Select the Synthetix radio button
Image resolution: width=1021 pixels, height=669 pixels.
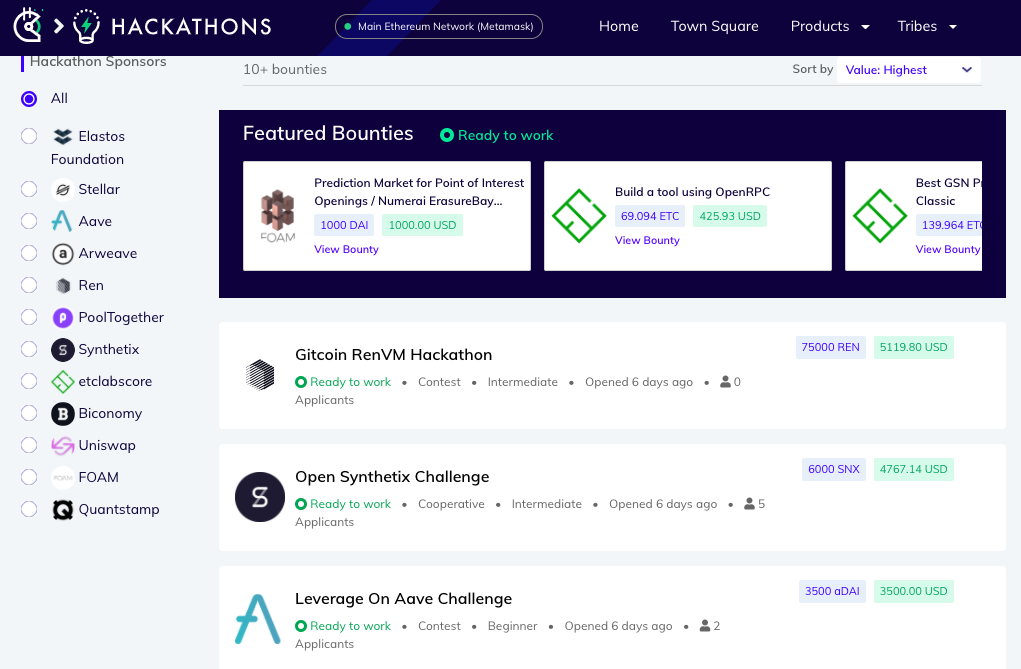pyautogui.click(x=29, y=350)
